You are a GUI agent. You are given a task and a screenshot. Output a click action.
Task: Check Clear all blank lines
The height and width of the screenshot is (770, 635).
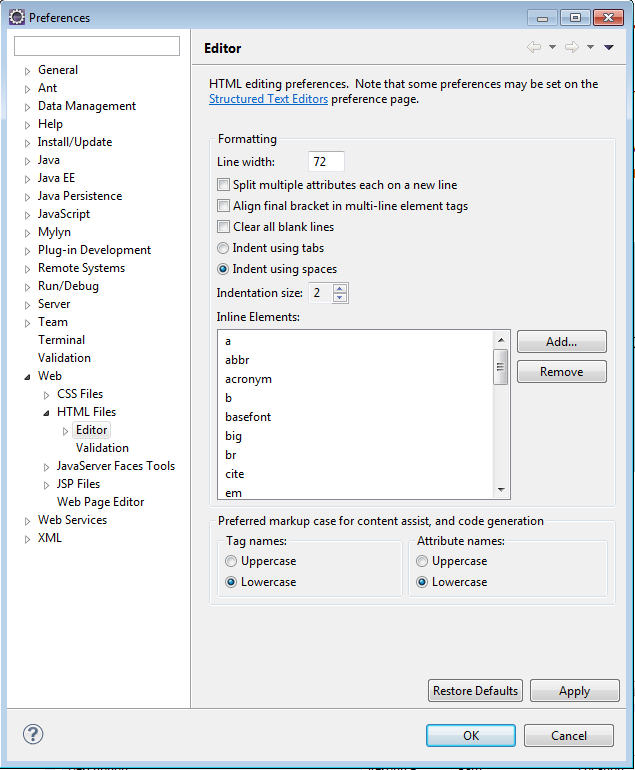pos(223,226)
